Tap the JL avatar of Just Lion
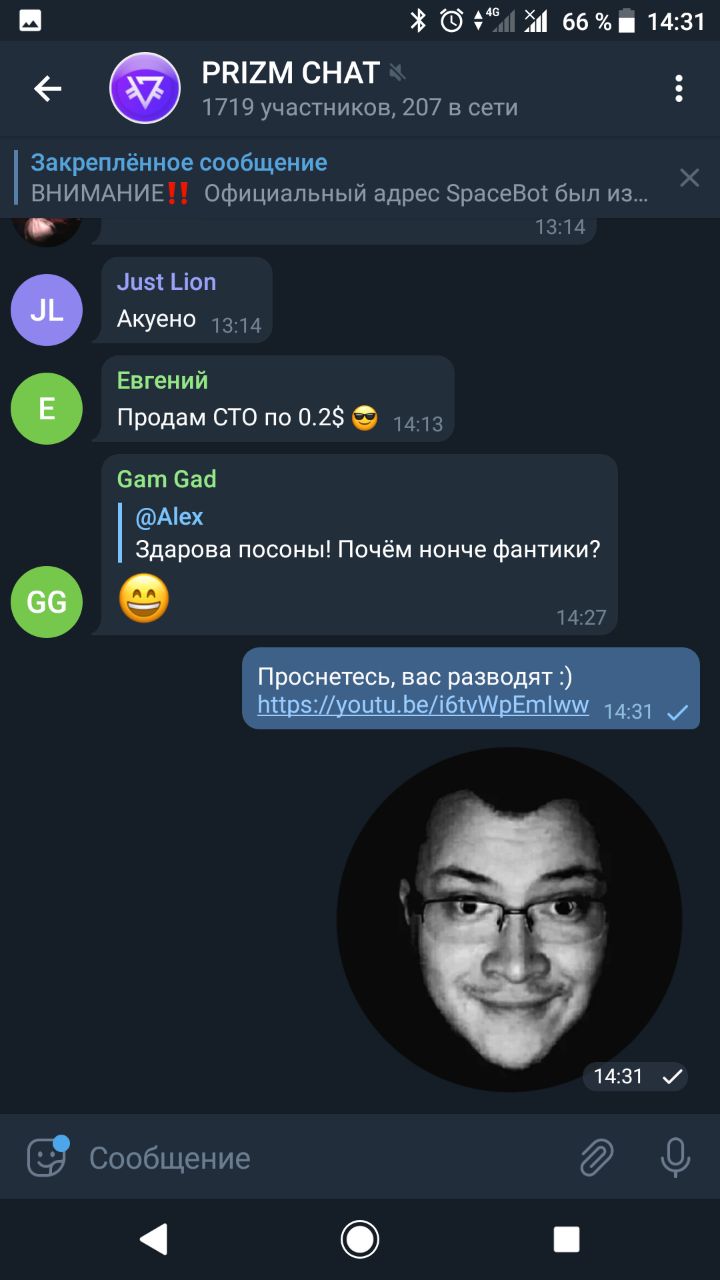The height and width of the screenshot is (1280, 720). (x=46, y=310)
